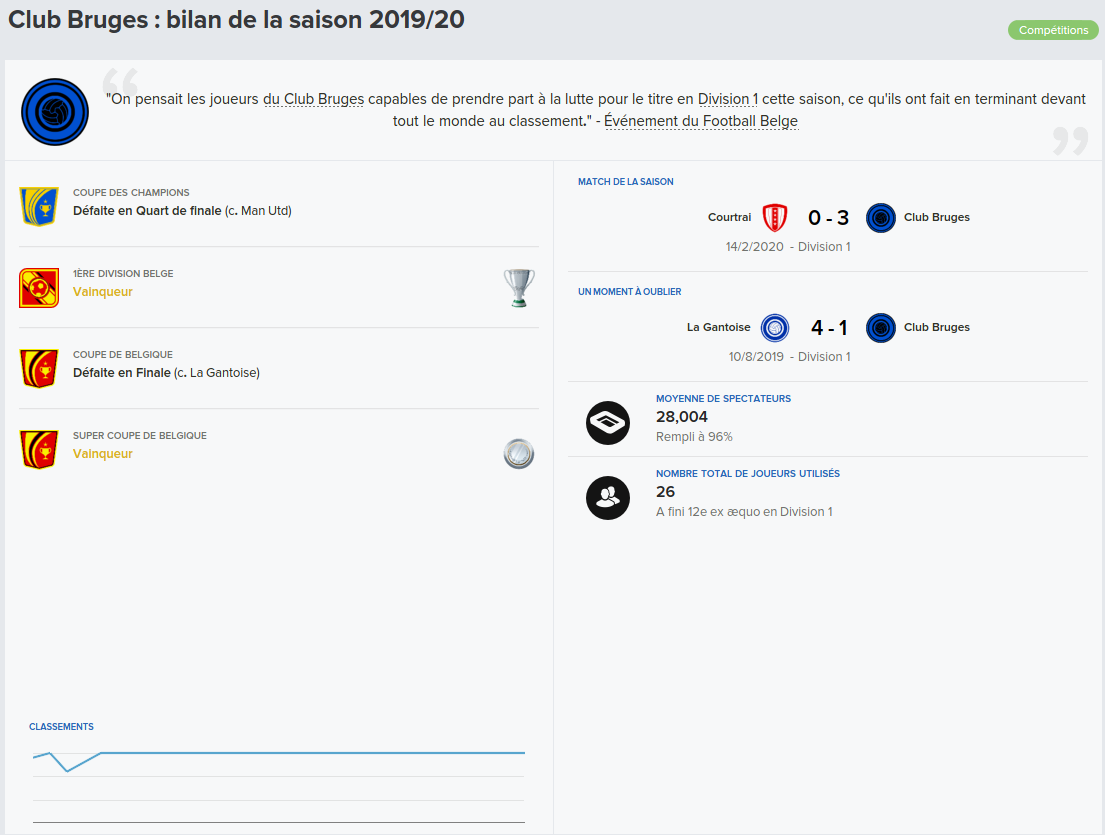Click the league trophy cup icon
Screen dimensions: 1105x835
coord(519,287)
